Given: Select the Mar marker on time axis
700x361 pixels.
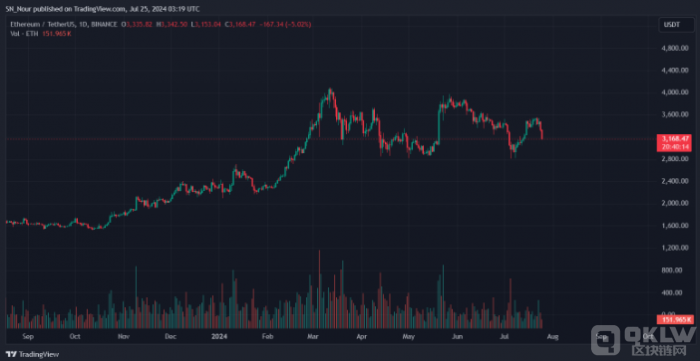Looking at the screenshot, I should 314,336.
